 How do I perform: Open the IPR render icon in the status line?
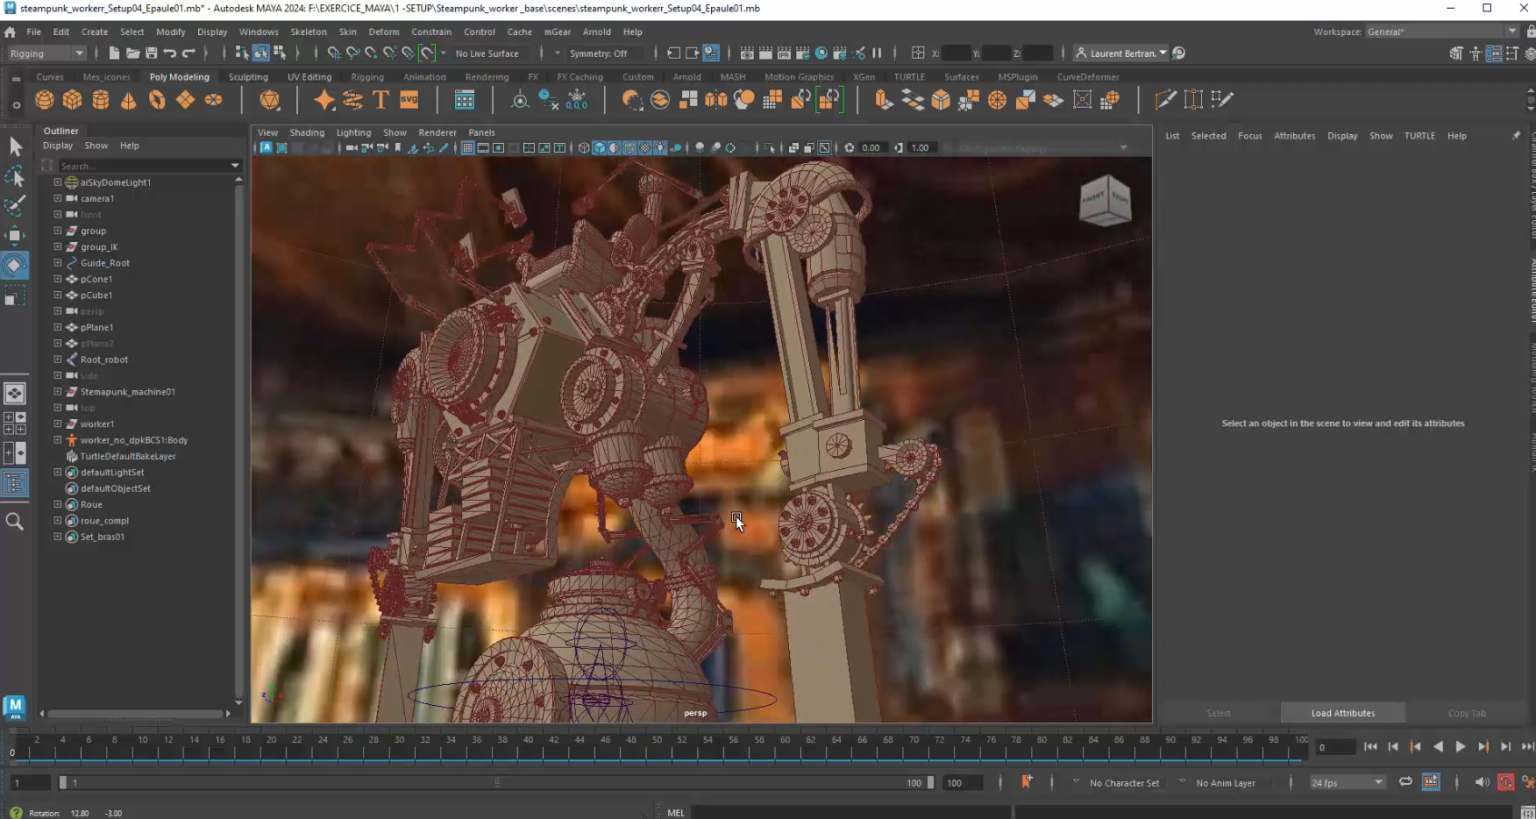[x=785, y=53]
